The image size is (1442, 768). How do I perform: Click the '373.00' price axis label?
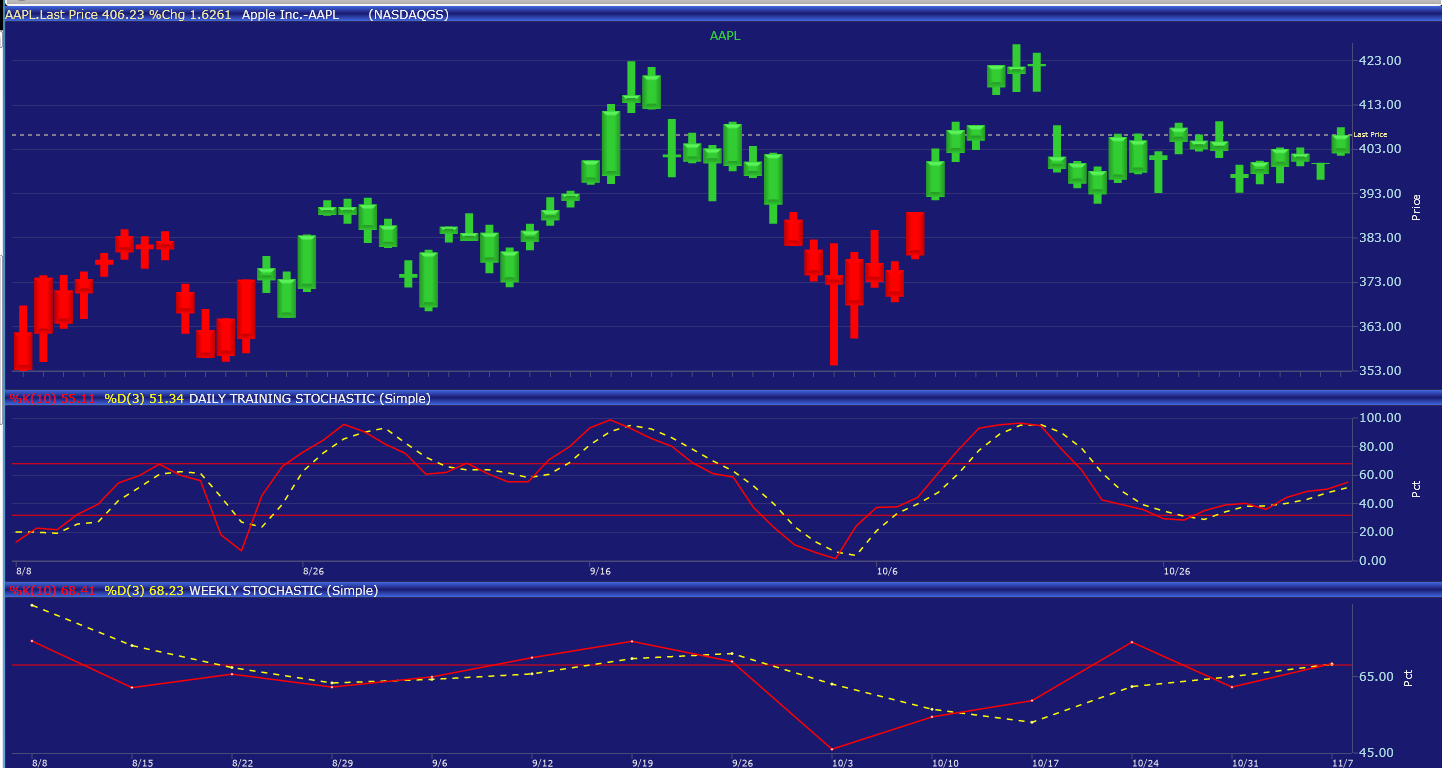[x=1381, y=282]
